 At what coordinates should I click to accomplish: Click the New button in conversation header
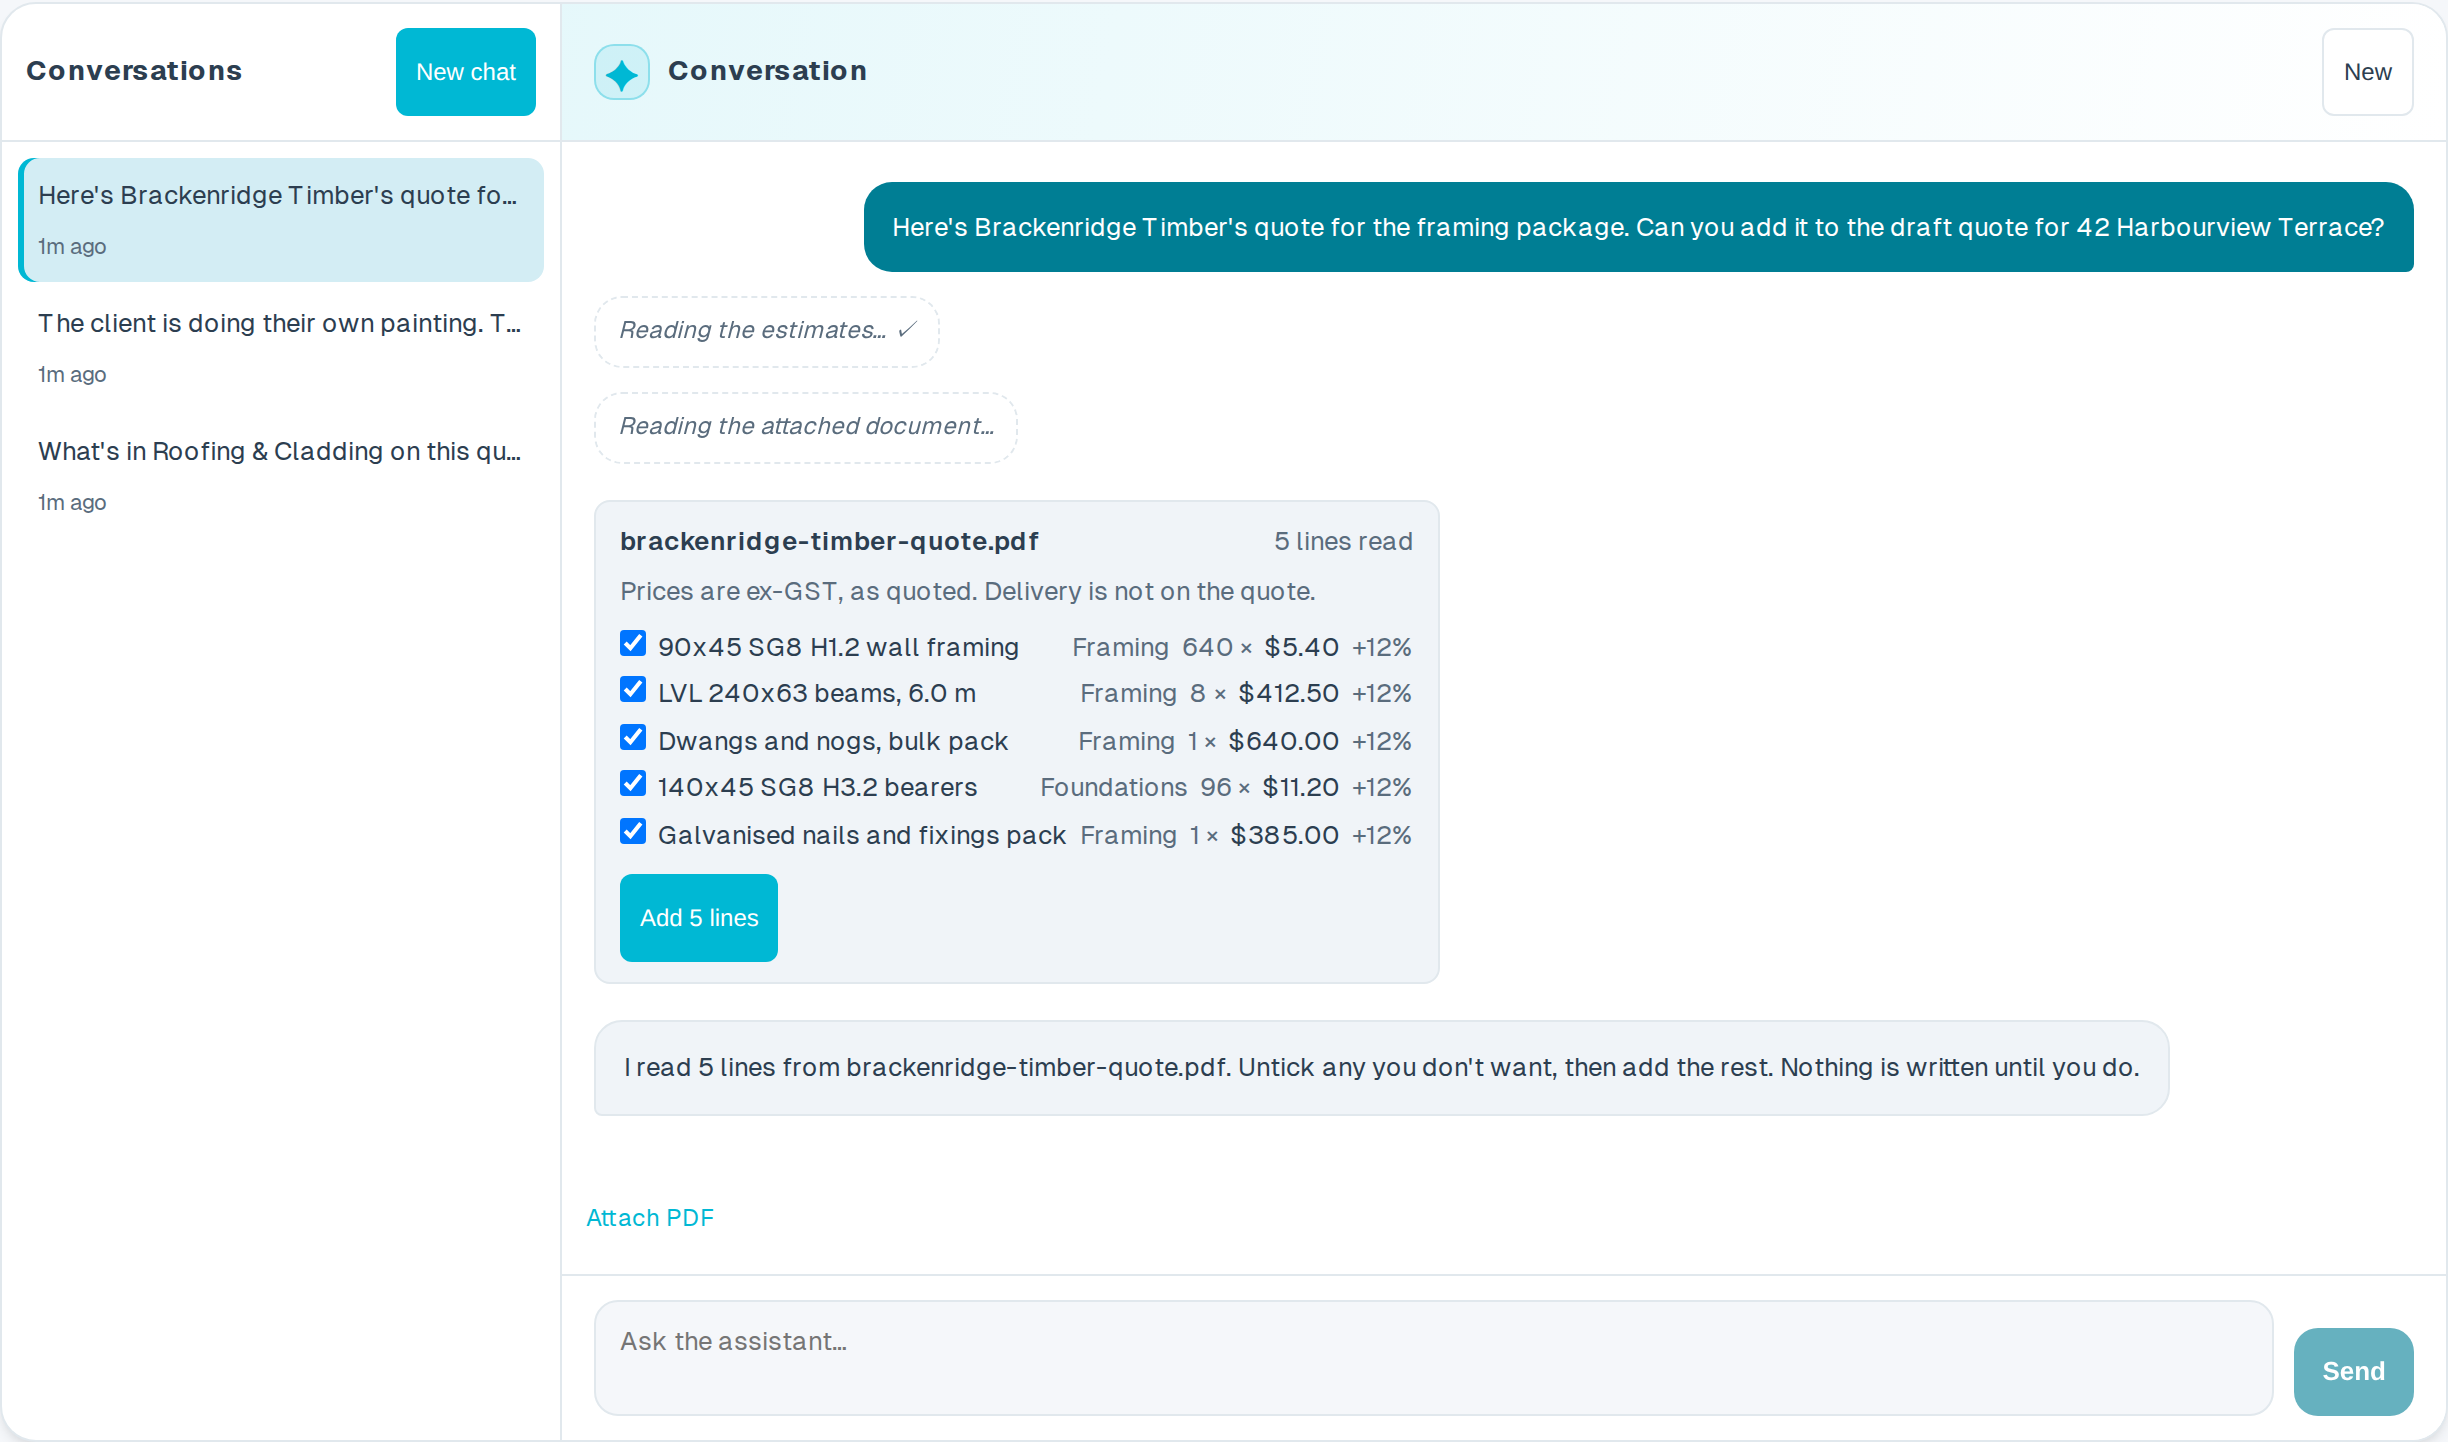pos(2367,72)
